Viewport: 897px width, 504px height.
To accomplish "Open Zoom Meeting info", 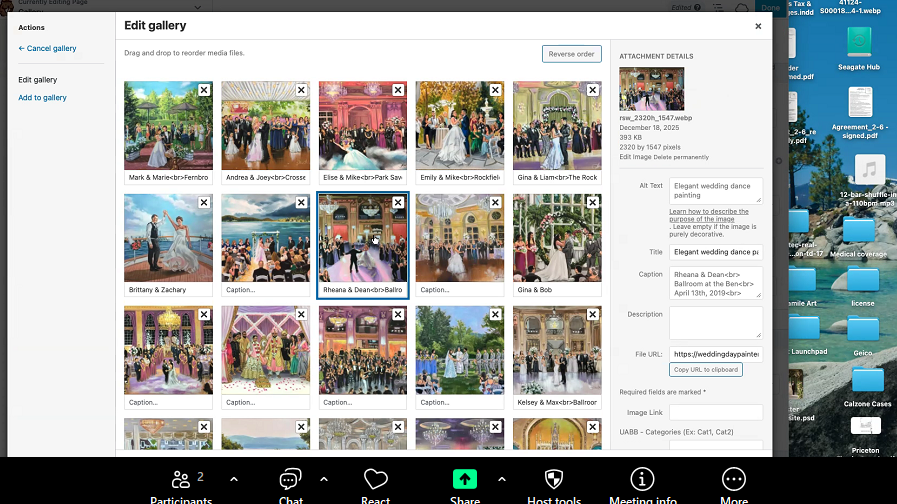I will [x=642, y=480].
